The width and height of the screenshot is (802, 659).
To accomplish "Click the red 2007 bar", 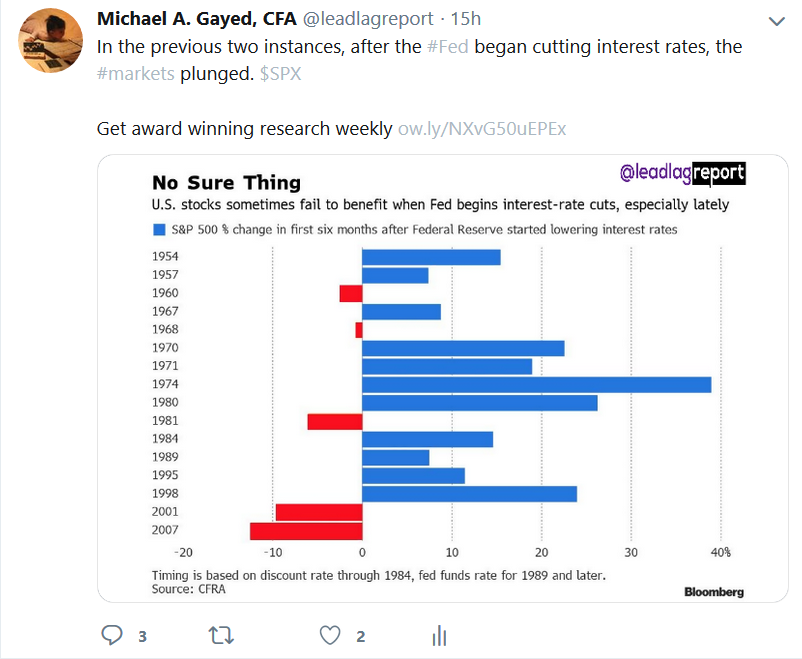I will [306, 531].
